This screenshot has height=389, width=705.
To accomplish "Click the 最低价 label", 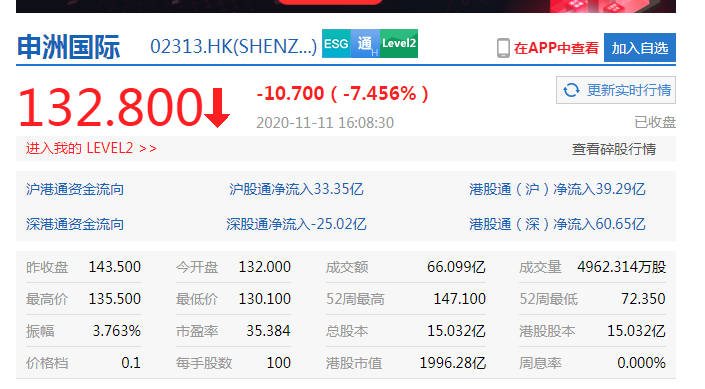I will point(197,300).
